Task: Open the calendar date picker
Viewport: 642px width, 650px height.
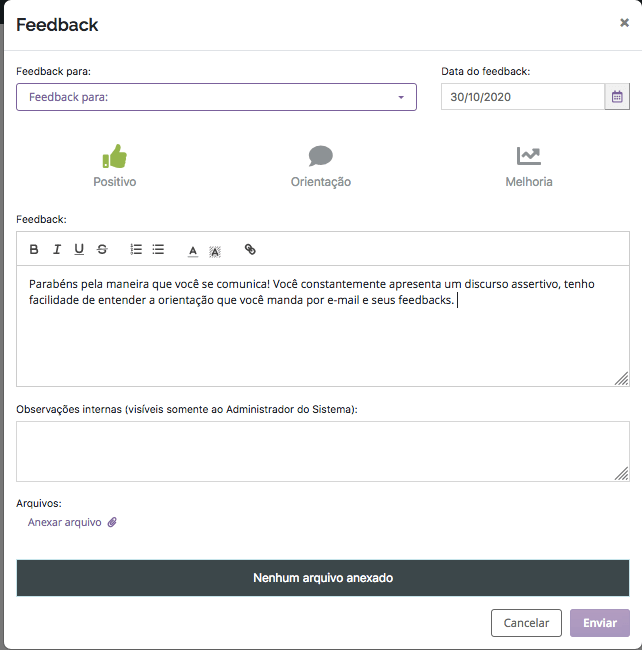Action: [617, 97]
